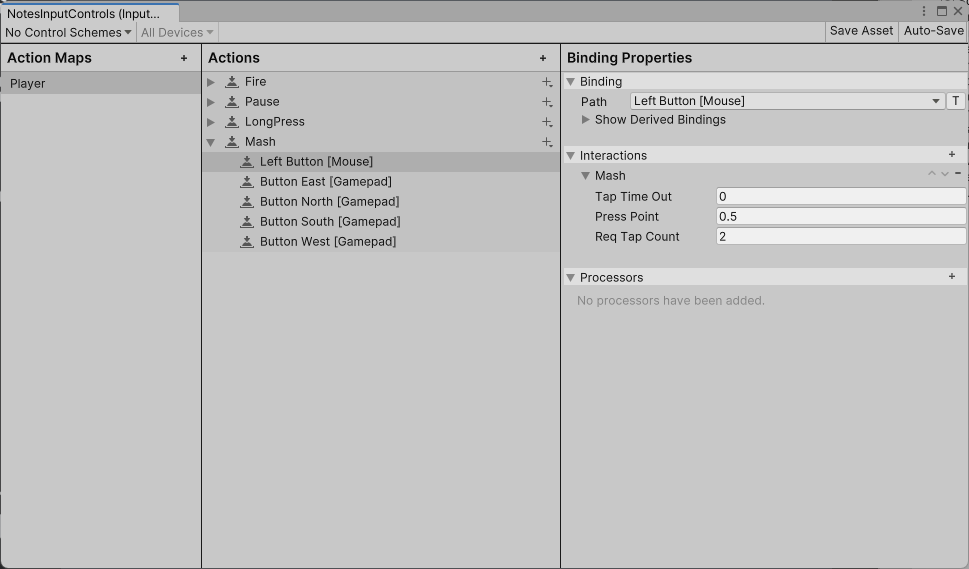
Task: Add a new action in Actions panel
Action: [x=543, y=58]
